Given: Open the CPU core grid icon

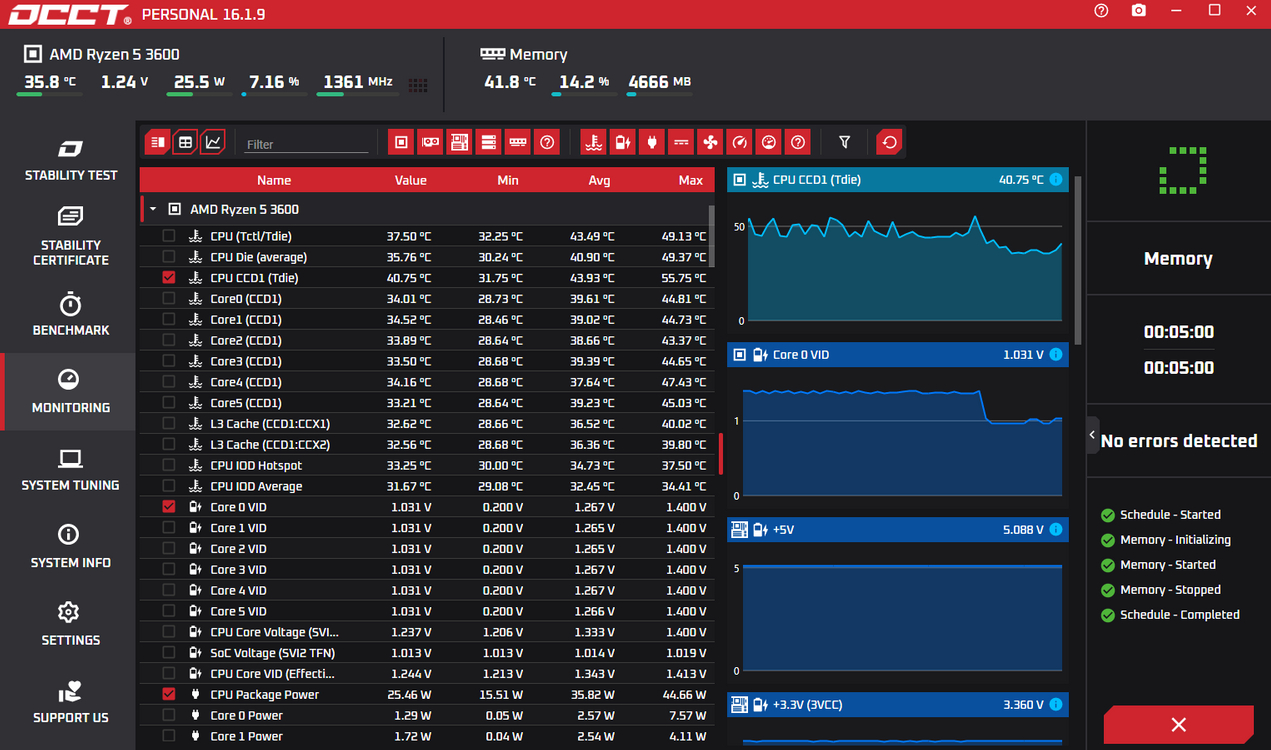Looking at the screenshot, I should point(418,85).
